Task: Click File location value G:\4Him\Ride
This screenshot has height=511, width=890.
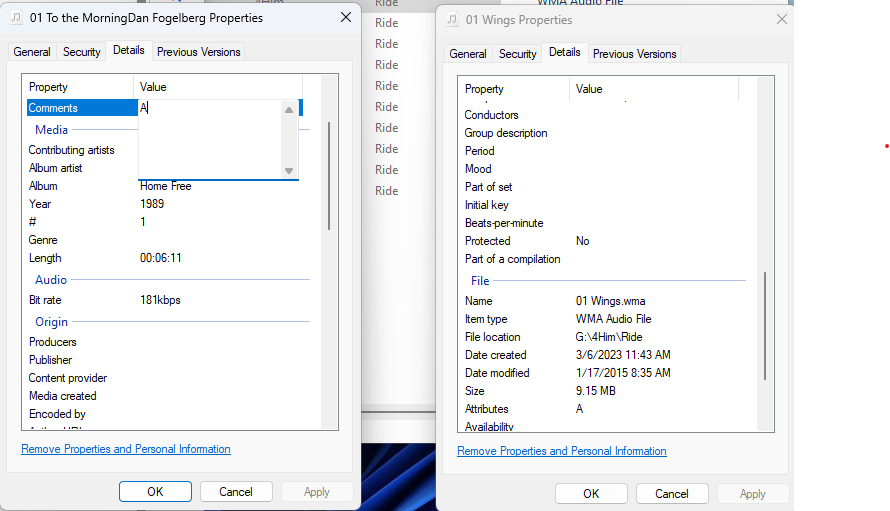Action: pos(609,337)
